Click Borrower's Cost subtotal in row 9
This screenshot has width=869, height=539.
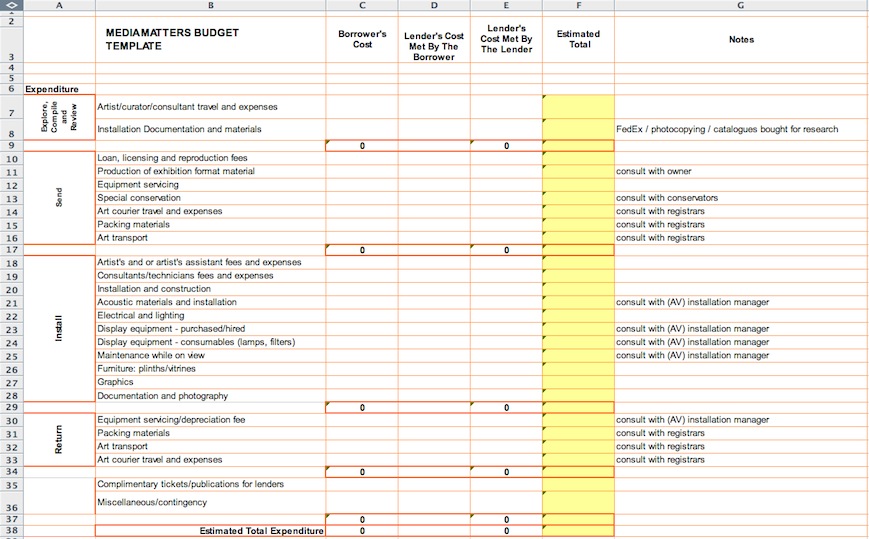pos(362,146)
